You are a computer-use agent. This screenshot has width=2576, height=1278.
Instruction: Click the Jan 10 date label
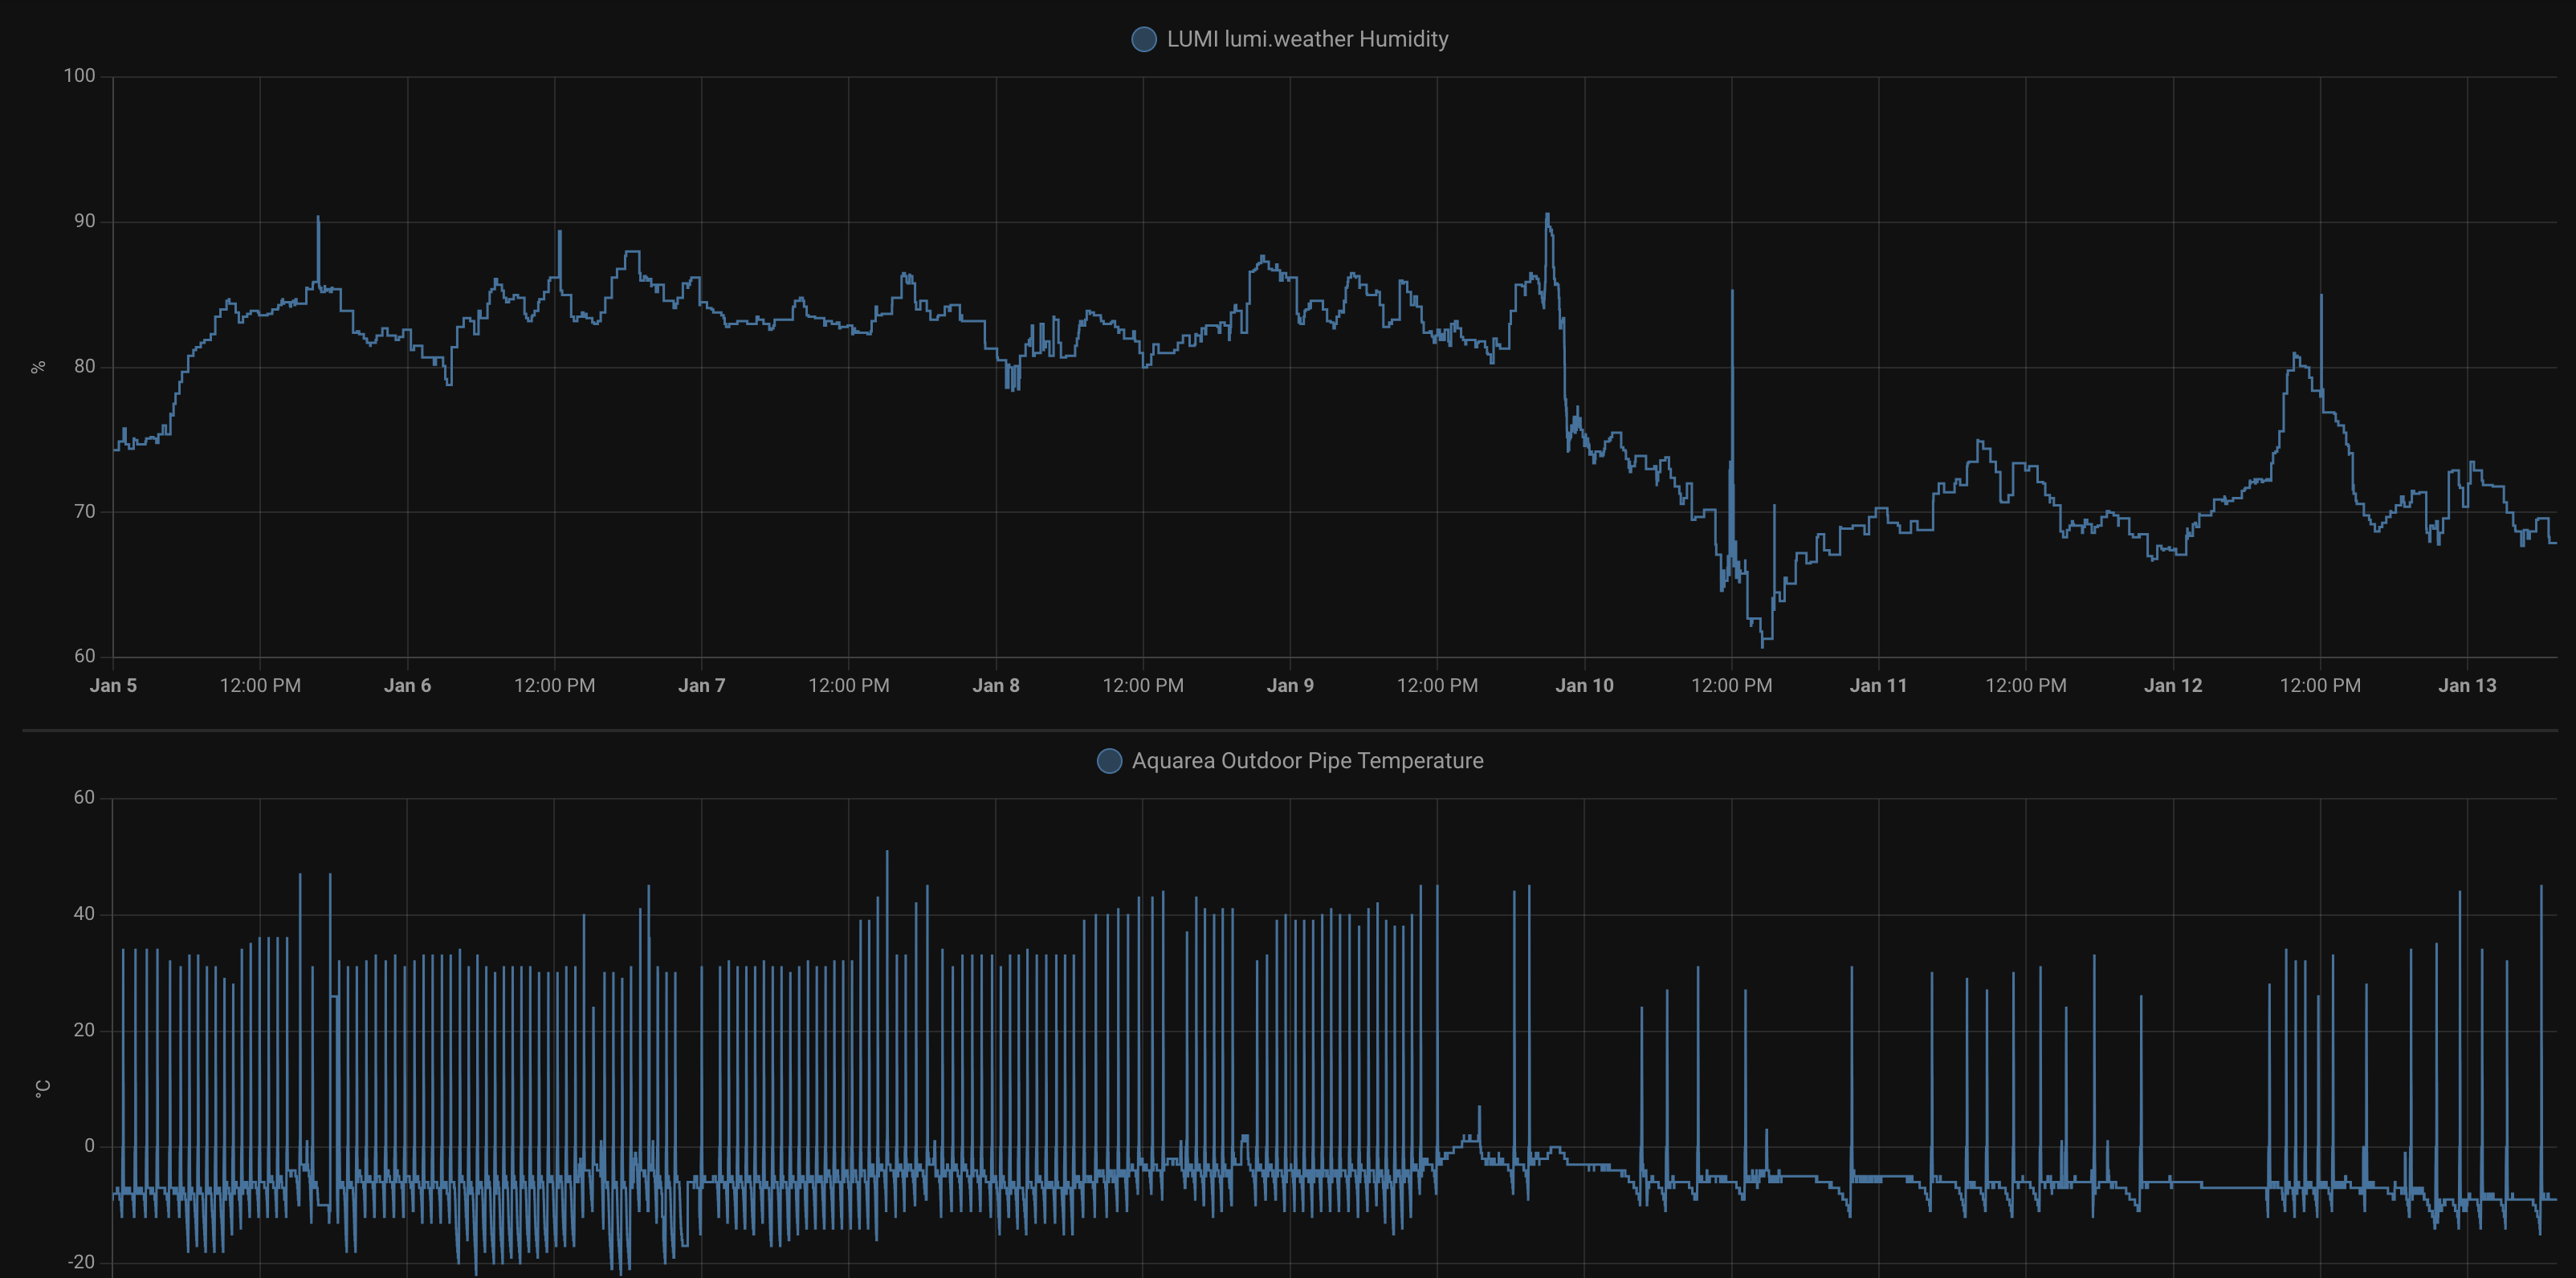[1584, 686]
